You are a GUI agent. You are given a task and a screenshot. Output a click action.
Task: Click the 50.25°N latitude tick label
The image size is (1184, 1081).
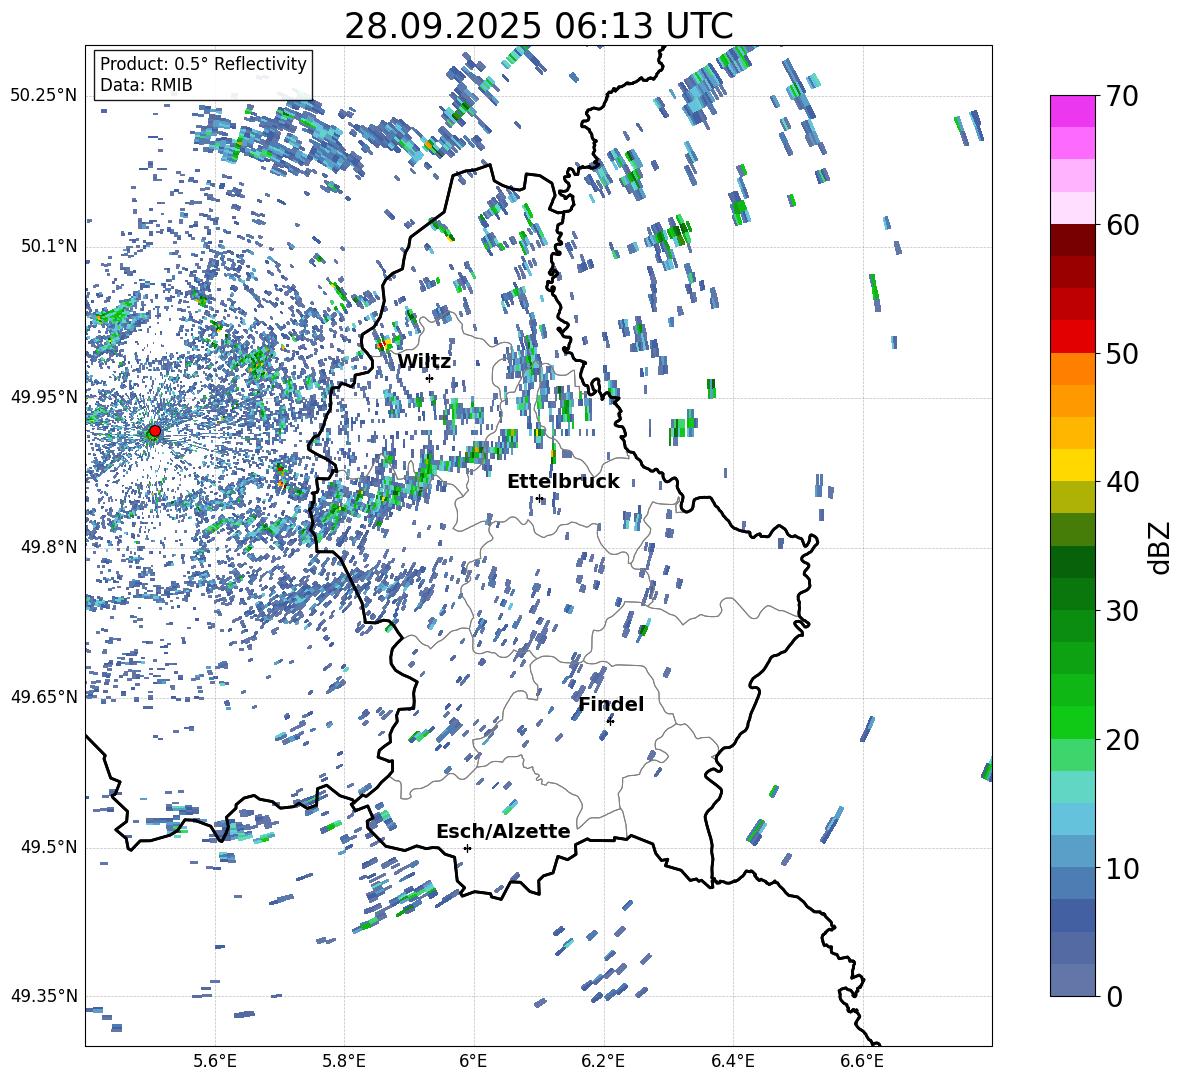pos(44,96)
